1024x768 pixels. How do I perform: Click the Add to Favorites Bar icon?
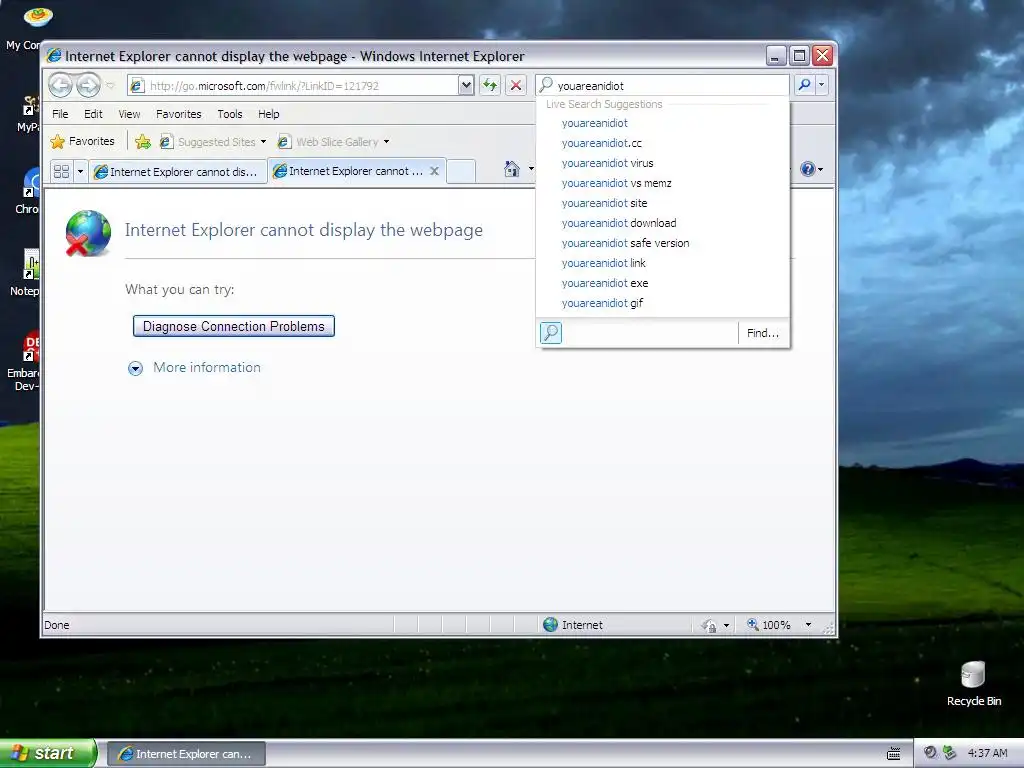click(142, 141)
